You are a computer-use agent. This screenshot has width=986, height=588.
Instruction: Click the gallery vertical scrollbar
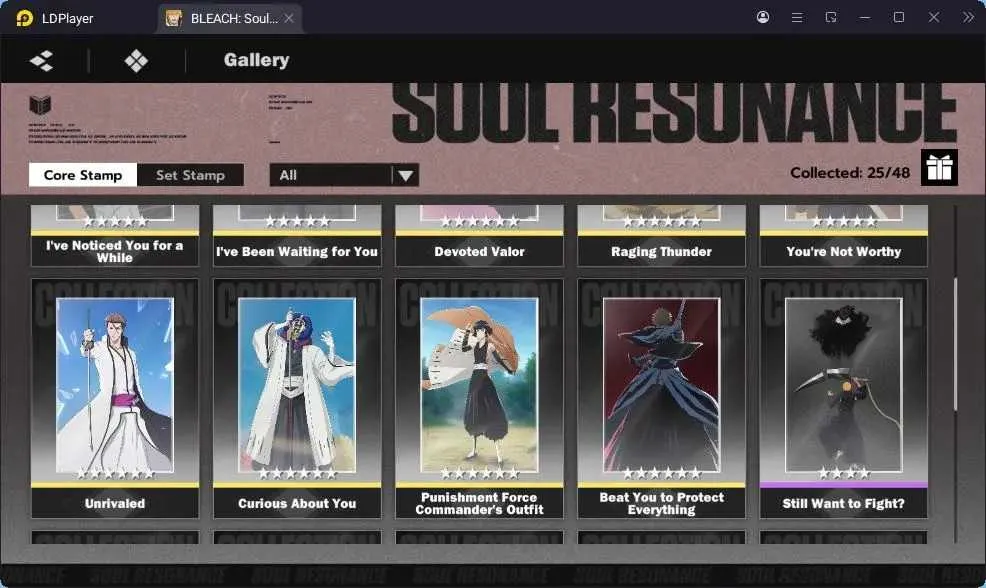956,344
